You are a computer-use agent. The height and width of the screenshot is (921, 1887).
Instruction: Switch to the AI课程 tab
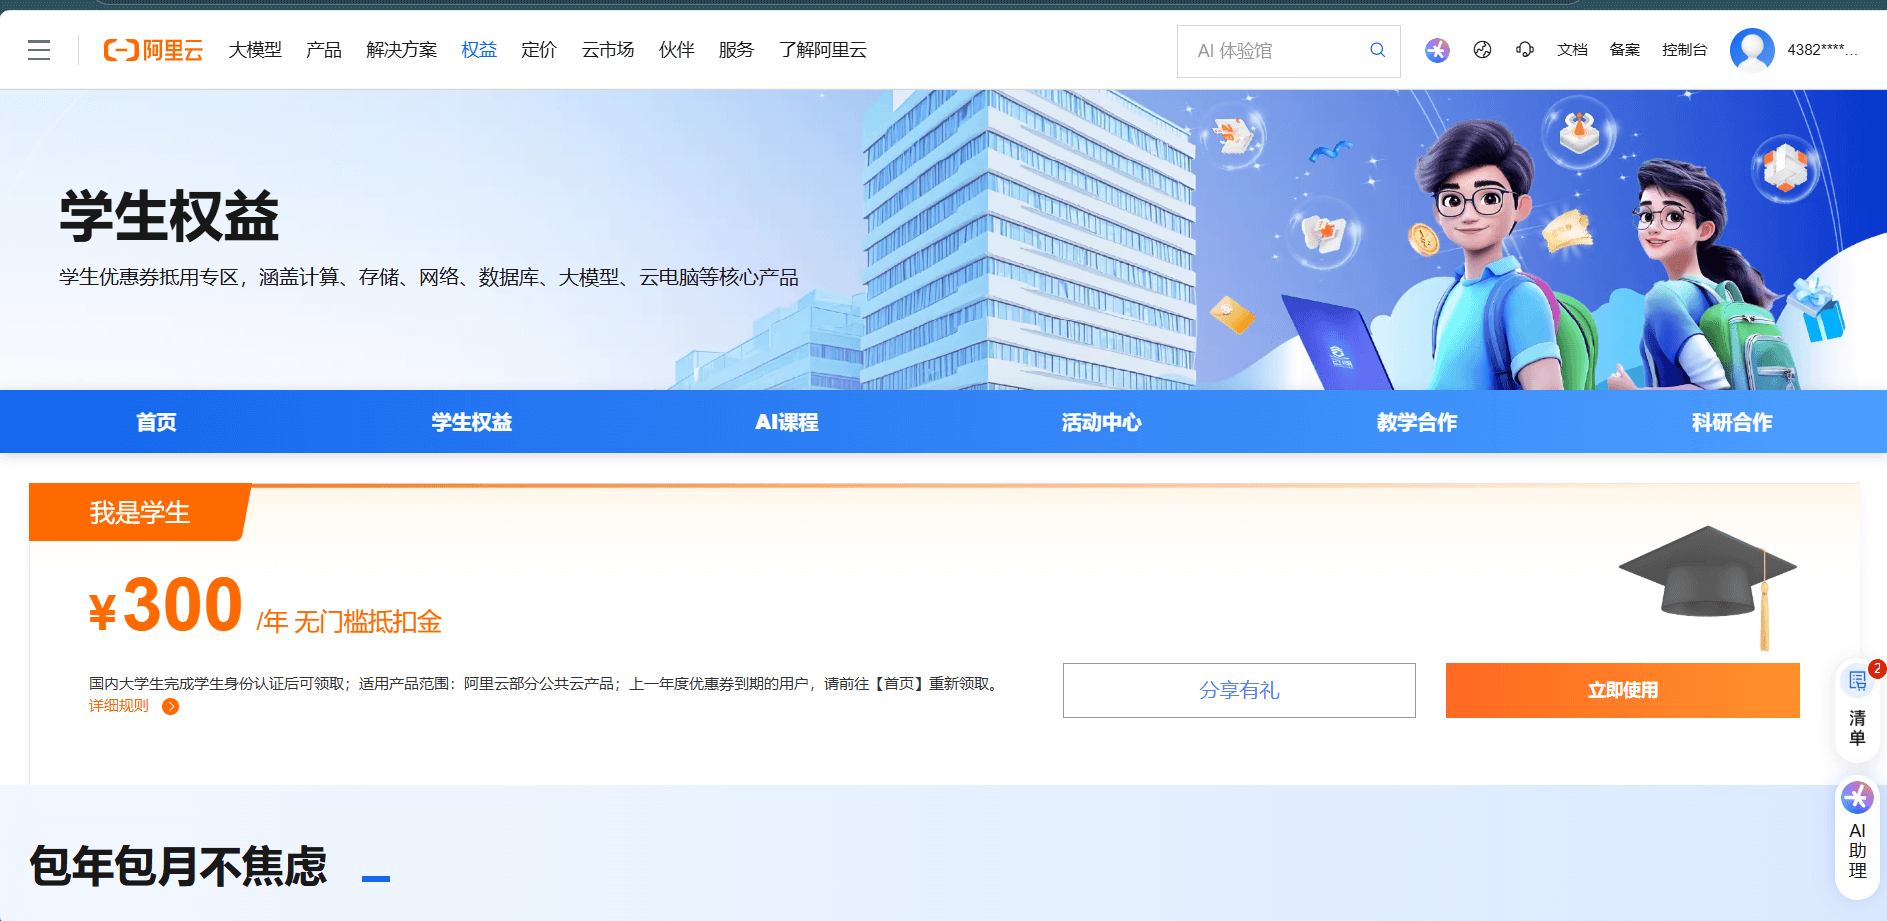click(x=786, y=422)
